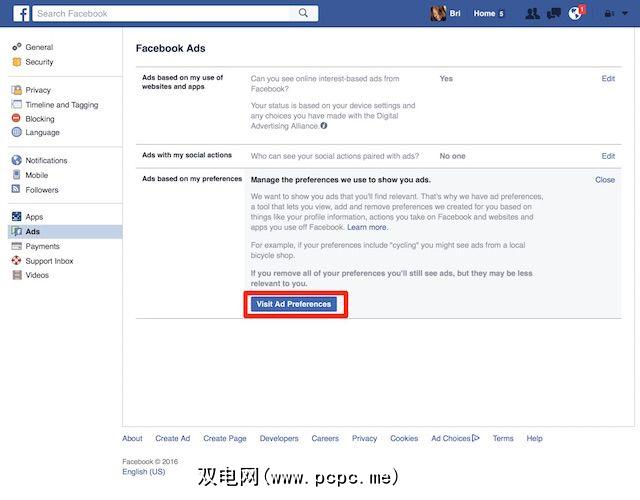Screen dimensions: 640x500
Task: Click the Ads with my social actions heading
Action: tap(187, 155)
